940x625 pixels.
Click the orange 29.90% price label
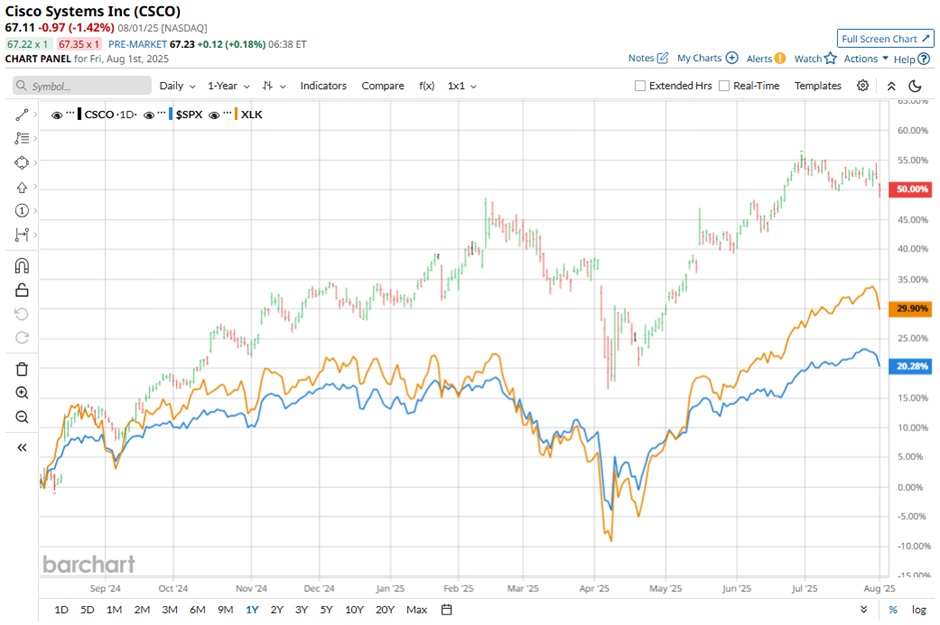911,308
